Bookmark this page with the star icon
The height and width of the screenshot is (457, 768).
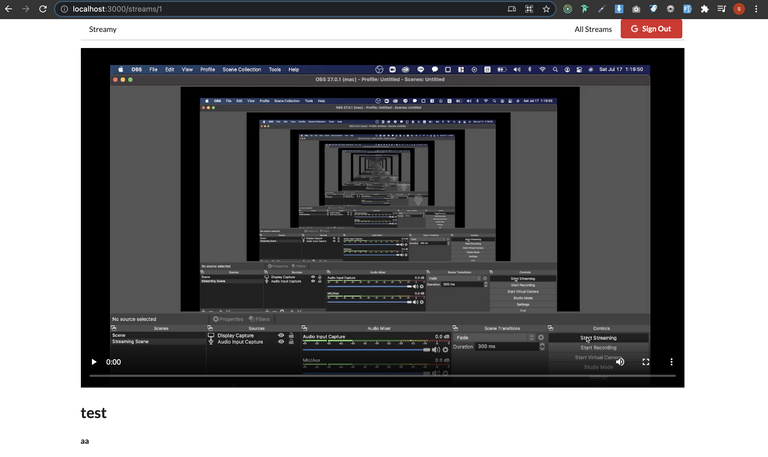pyautogui.click(x=546, y=9)
